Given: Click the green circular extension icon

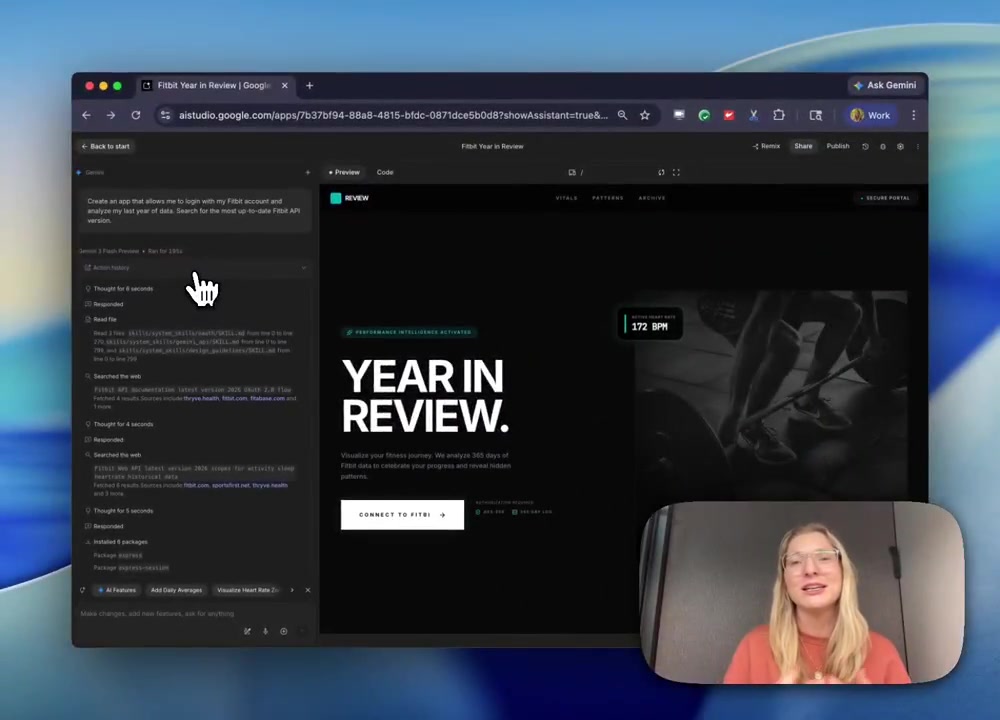Looking at the screenshot, I should pos(704,115).
